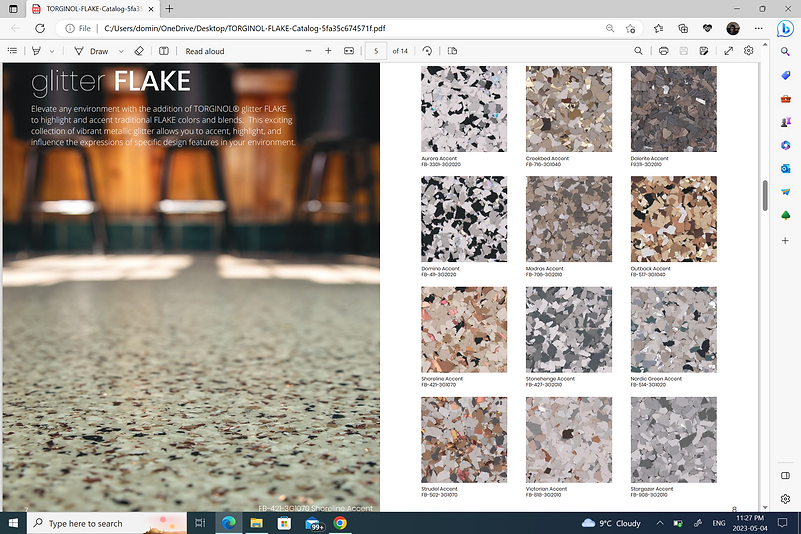Click the Aurora Accent flake swatch
Viewport: 801px width, 534px height.
(x=464, y=108)
